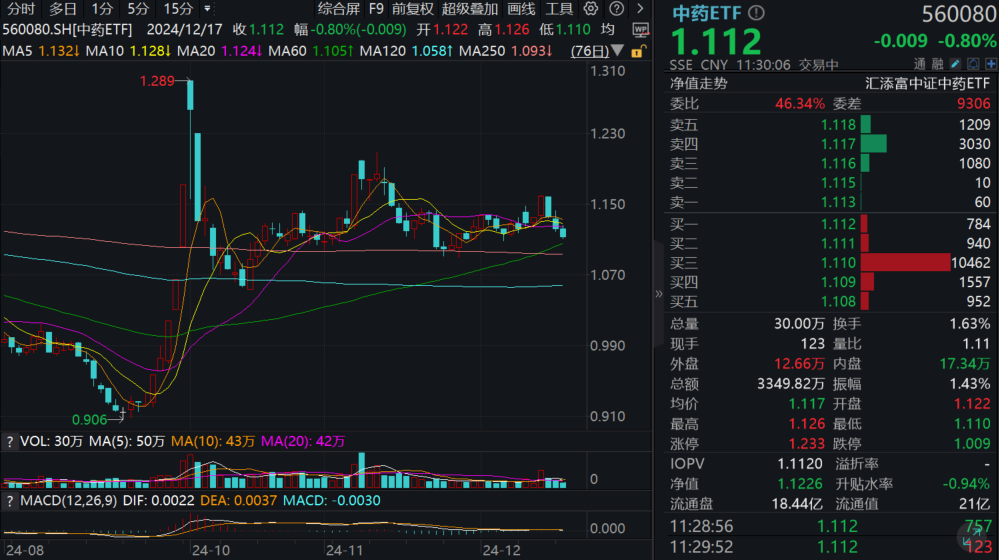
Task: Collapse the right panel with double-chevron handle
Action: (658, 294)
